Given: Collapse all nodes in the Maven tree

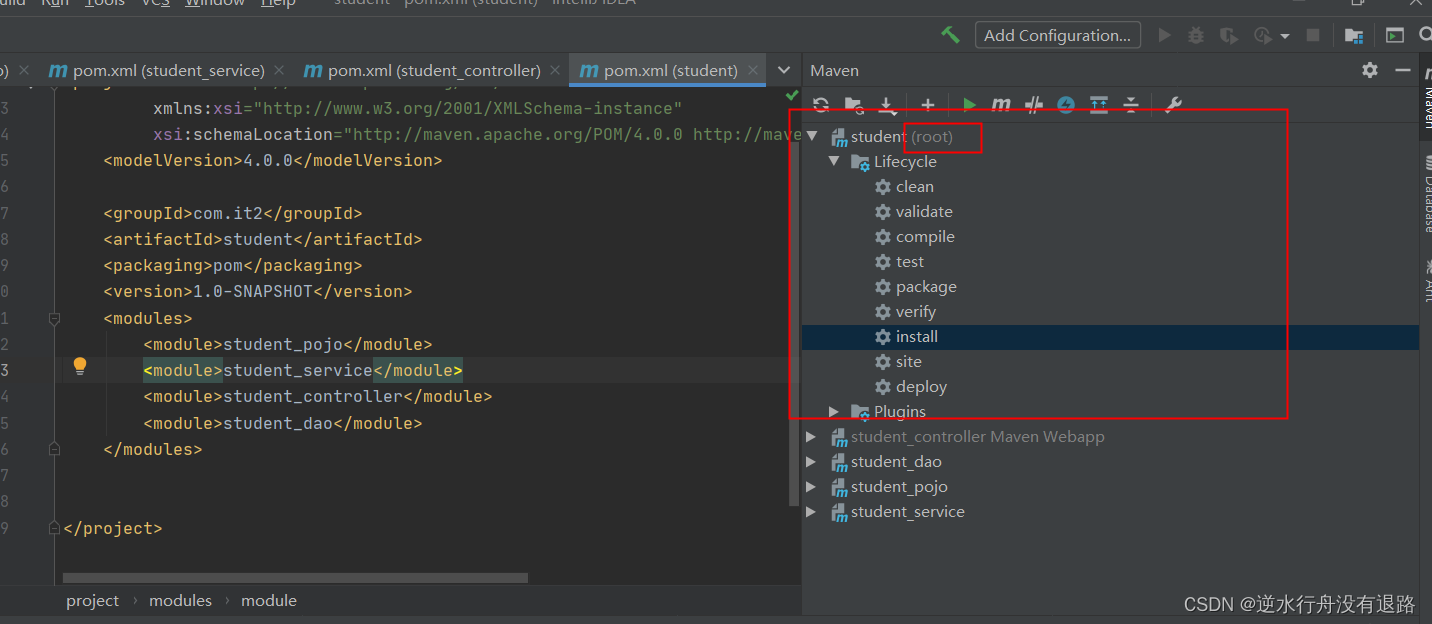Looking at the screenshot, I should (1131, 104).
